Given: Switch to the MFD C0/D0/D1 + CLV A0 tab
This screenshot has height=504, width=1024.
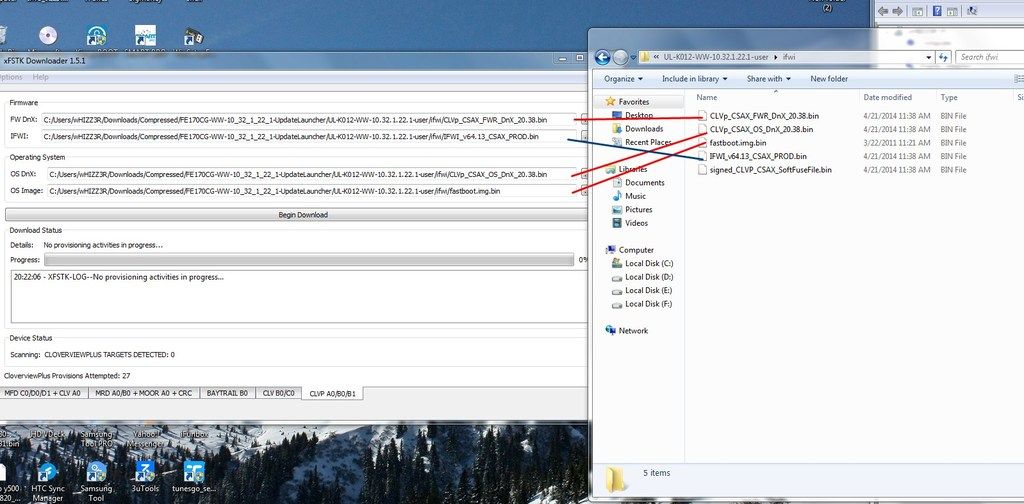Looking at the screenshot, I should (x=42, y=393).
